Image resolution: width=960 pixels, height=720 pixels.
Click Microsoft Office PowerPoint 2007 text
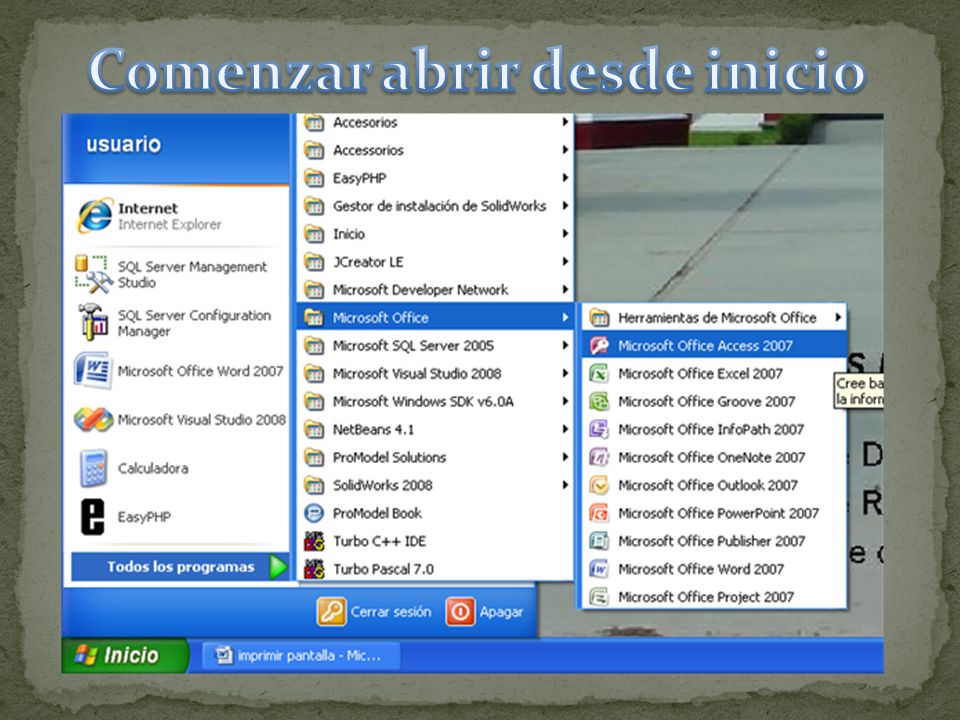click(718, 513)
